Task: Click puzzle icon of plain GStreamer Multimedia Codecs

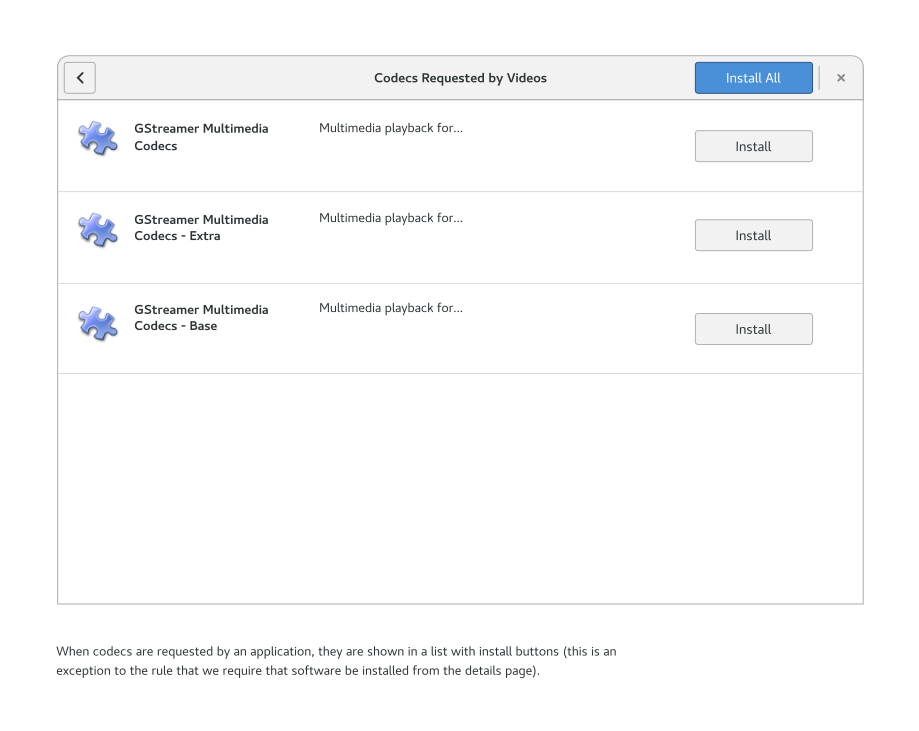Action: [x=98, y=138]
